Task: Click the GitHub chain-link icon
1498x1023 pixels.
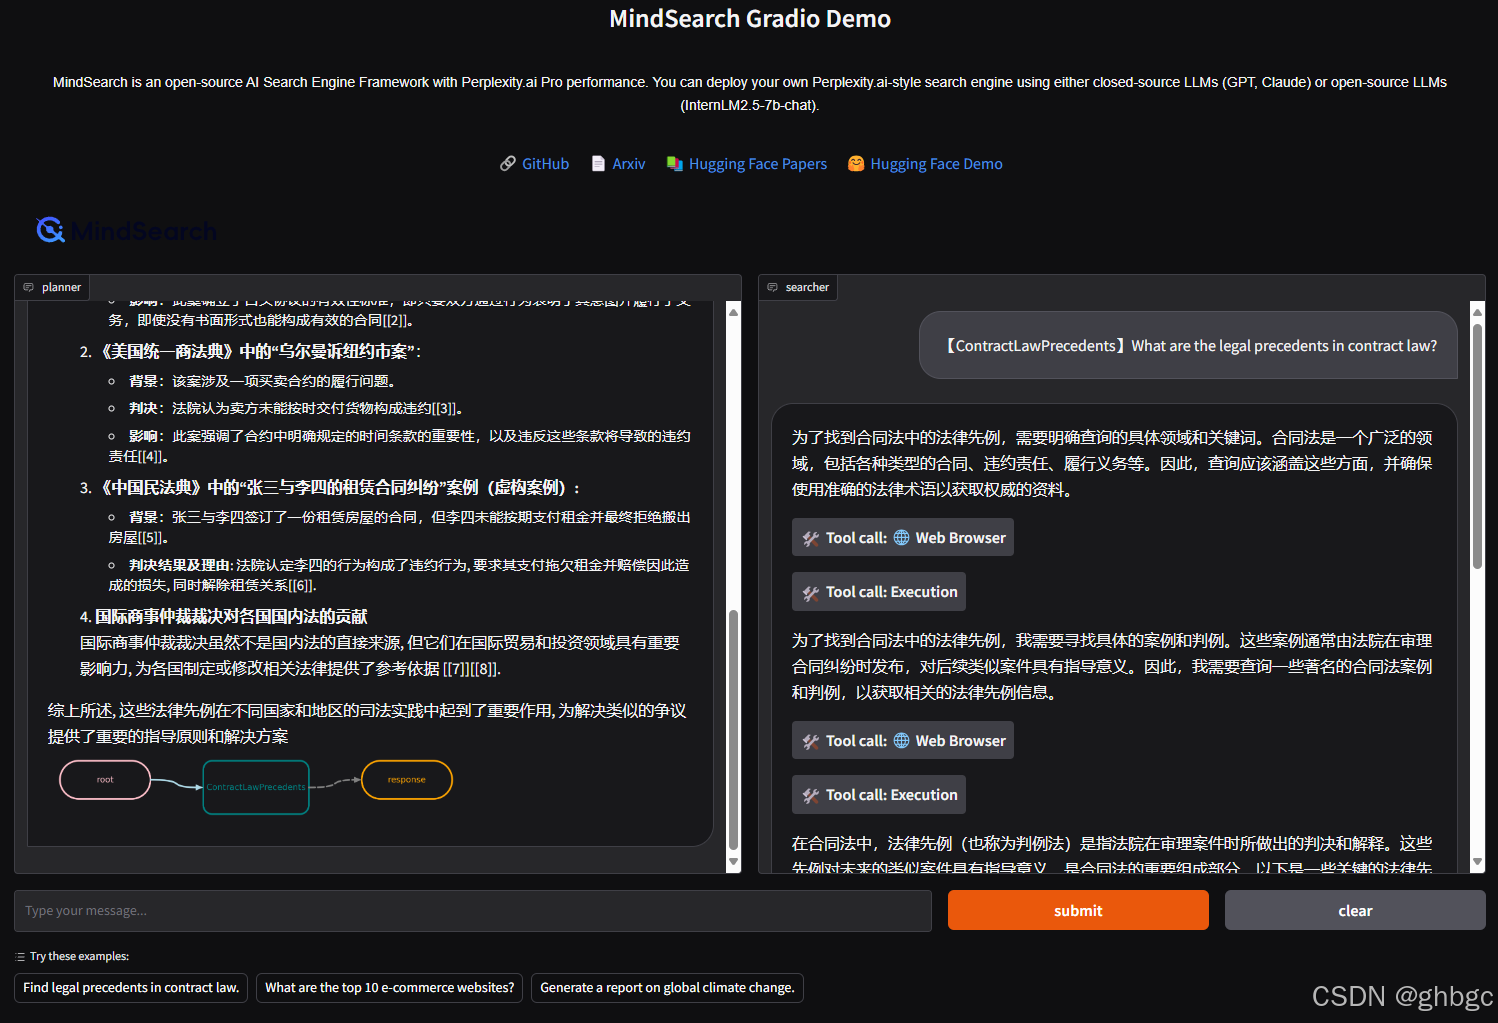Action: [508, 164]
